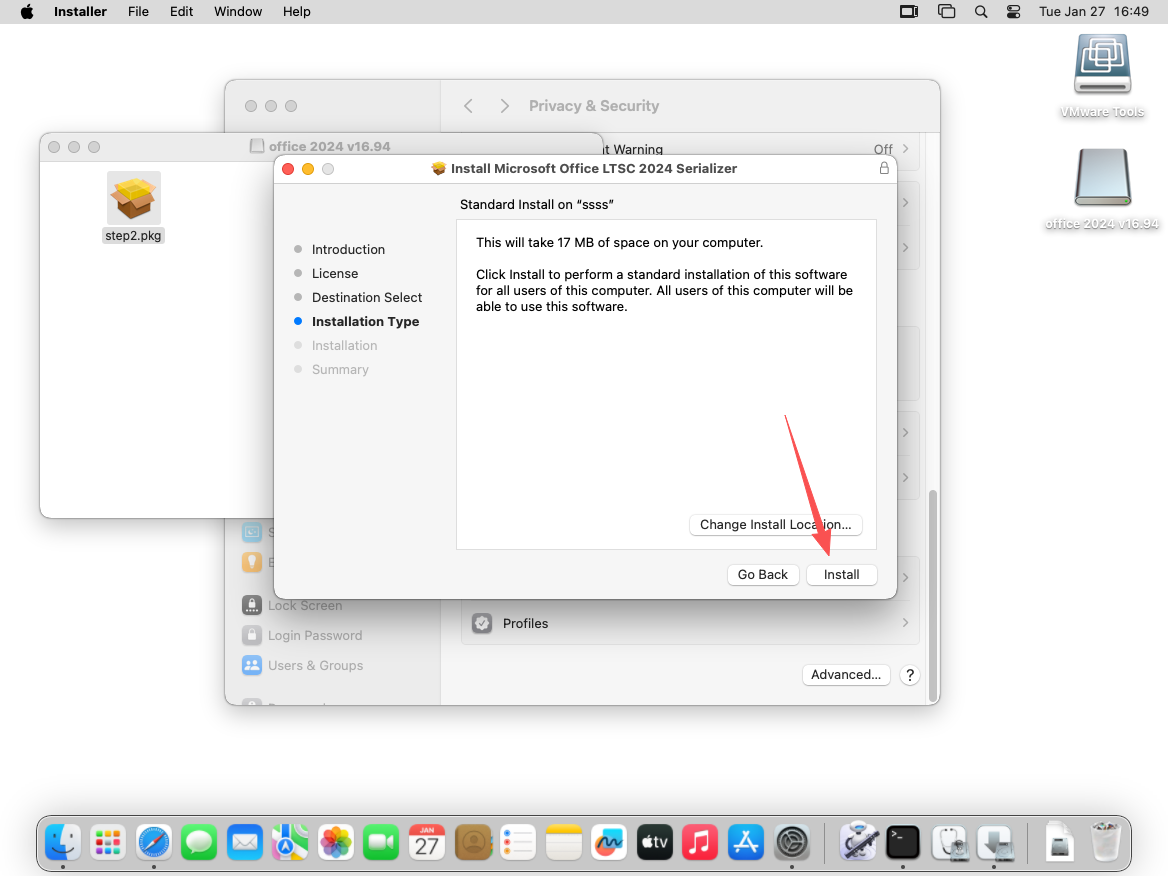Click the Go Back button
The width and height of the screenshot is (1168, 876).
click(762, 575)
